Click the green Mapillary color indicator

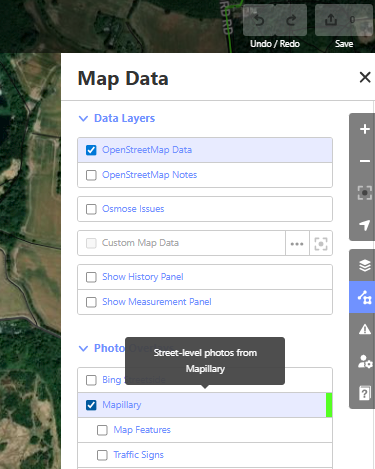tap(329, 405)
